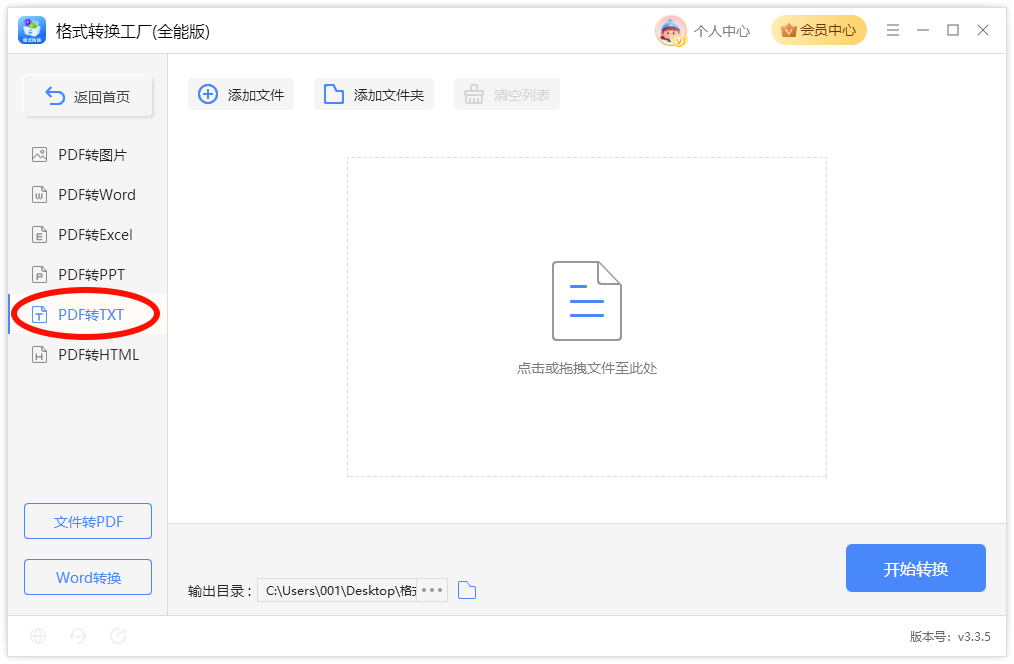1014x664 pixels.
Task: Minimize the window
Action: coord(923,30)
